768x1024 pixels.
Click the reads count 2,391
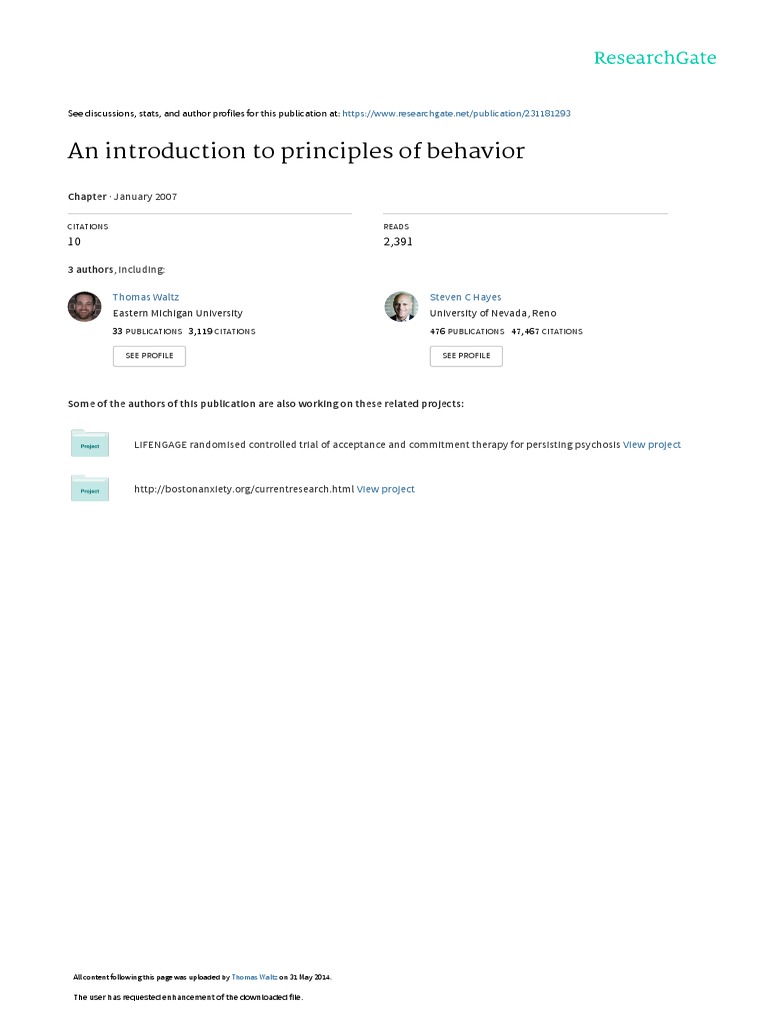pyautogui.click(x=398, y=241)
